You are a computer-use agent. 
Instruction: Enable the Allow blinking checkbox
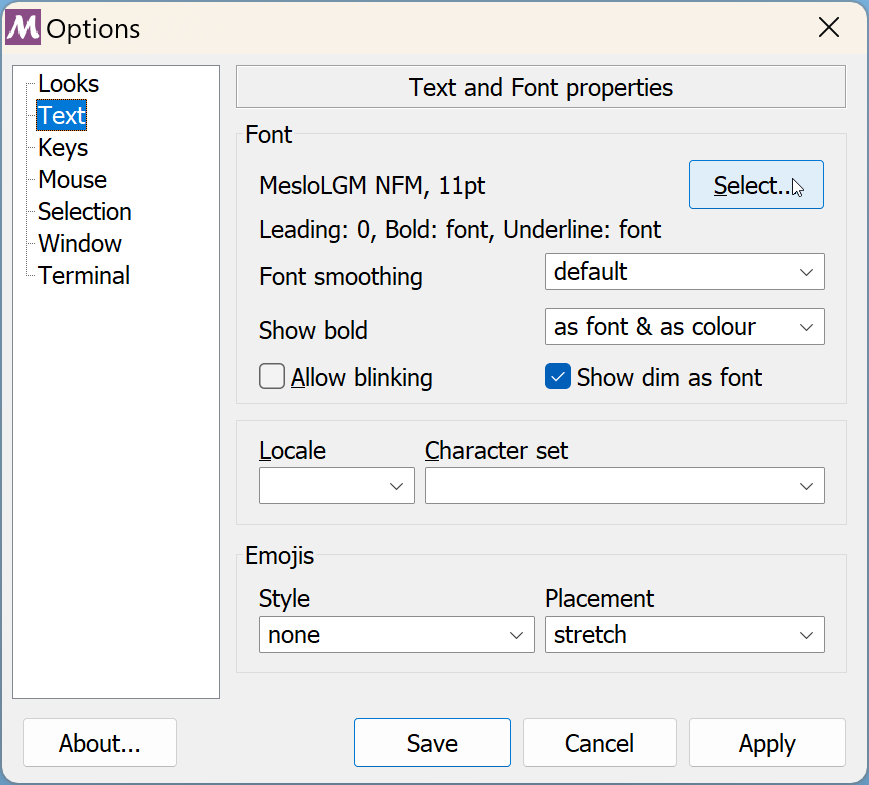(271, 377)
